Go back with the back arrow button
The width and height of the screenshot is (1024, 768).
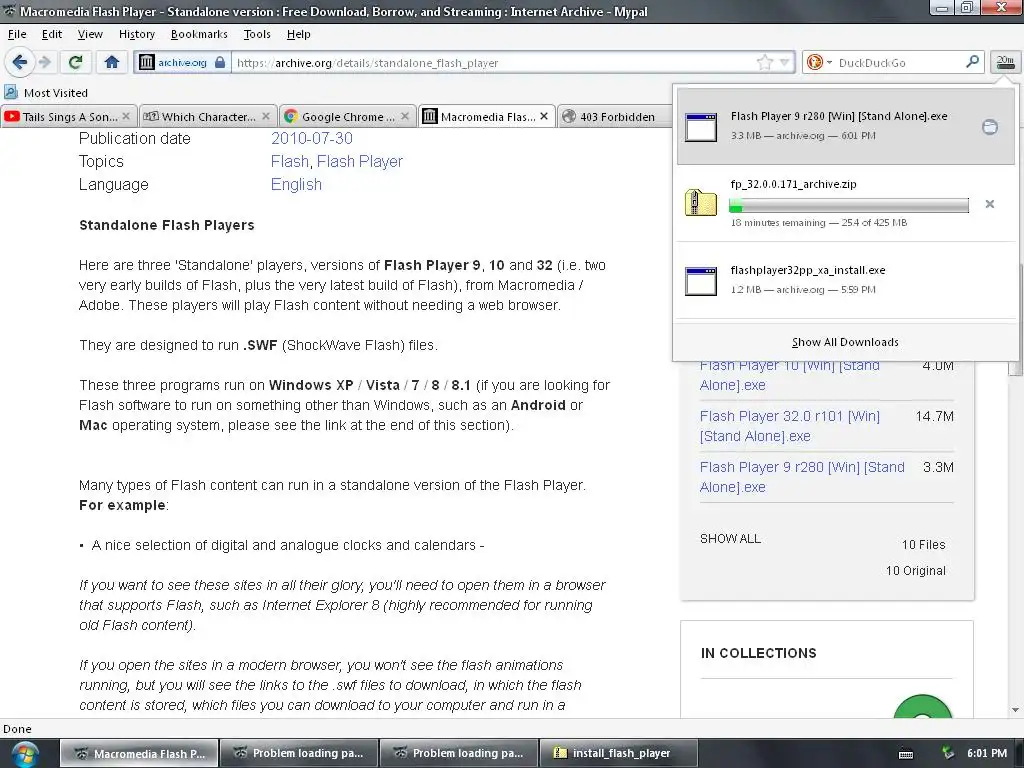pos(20,62)
